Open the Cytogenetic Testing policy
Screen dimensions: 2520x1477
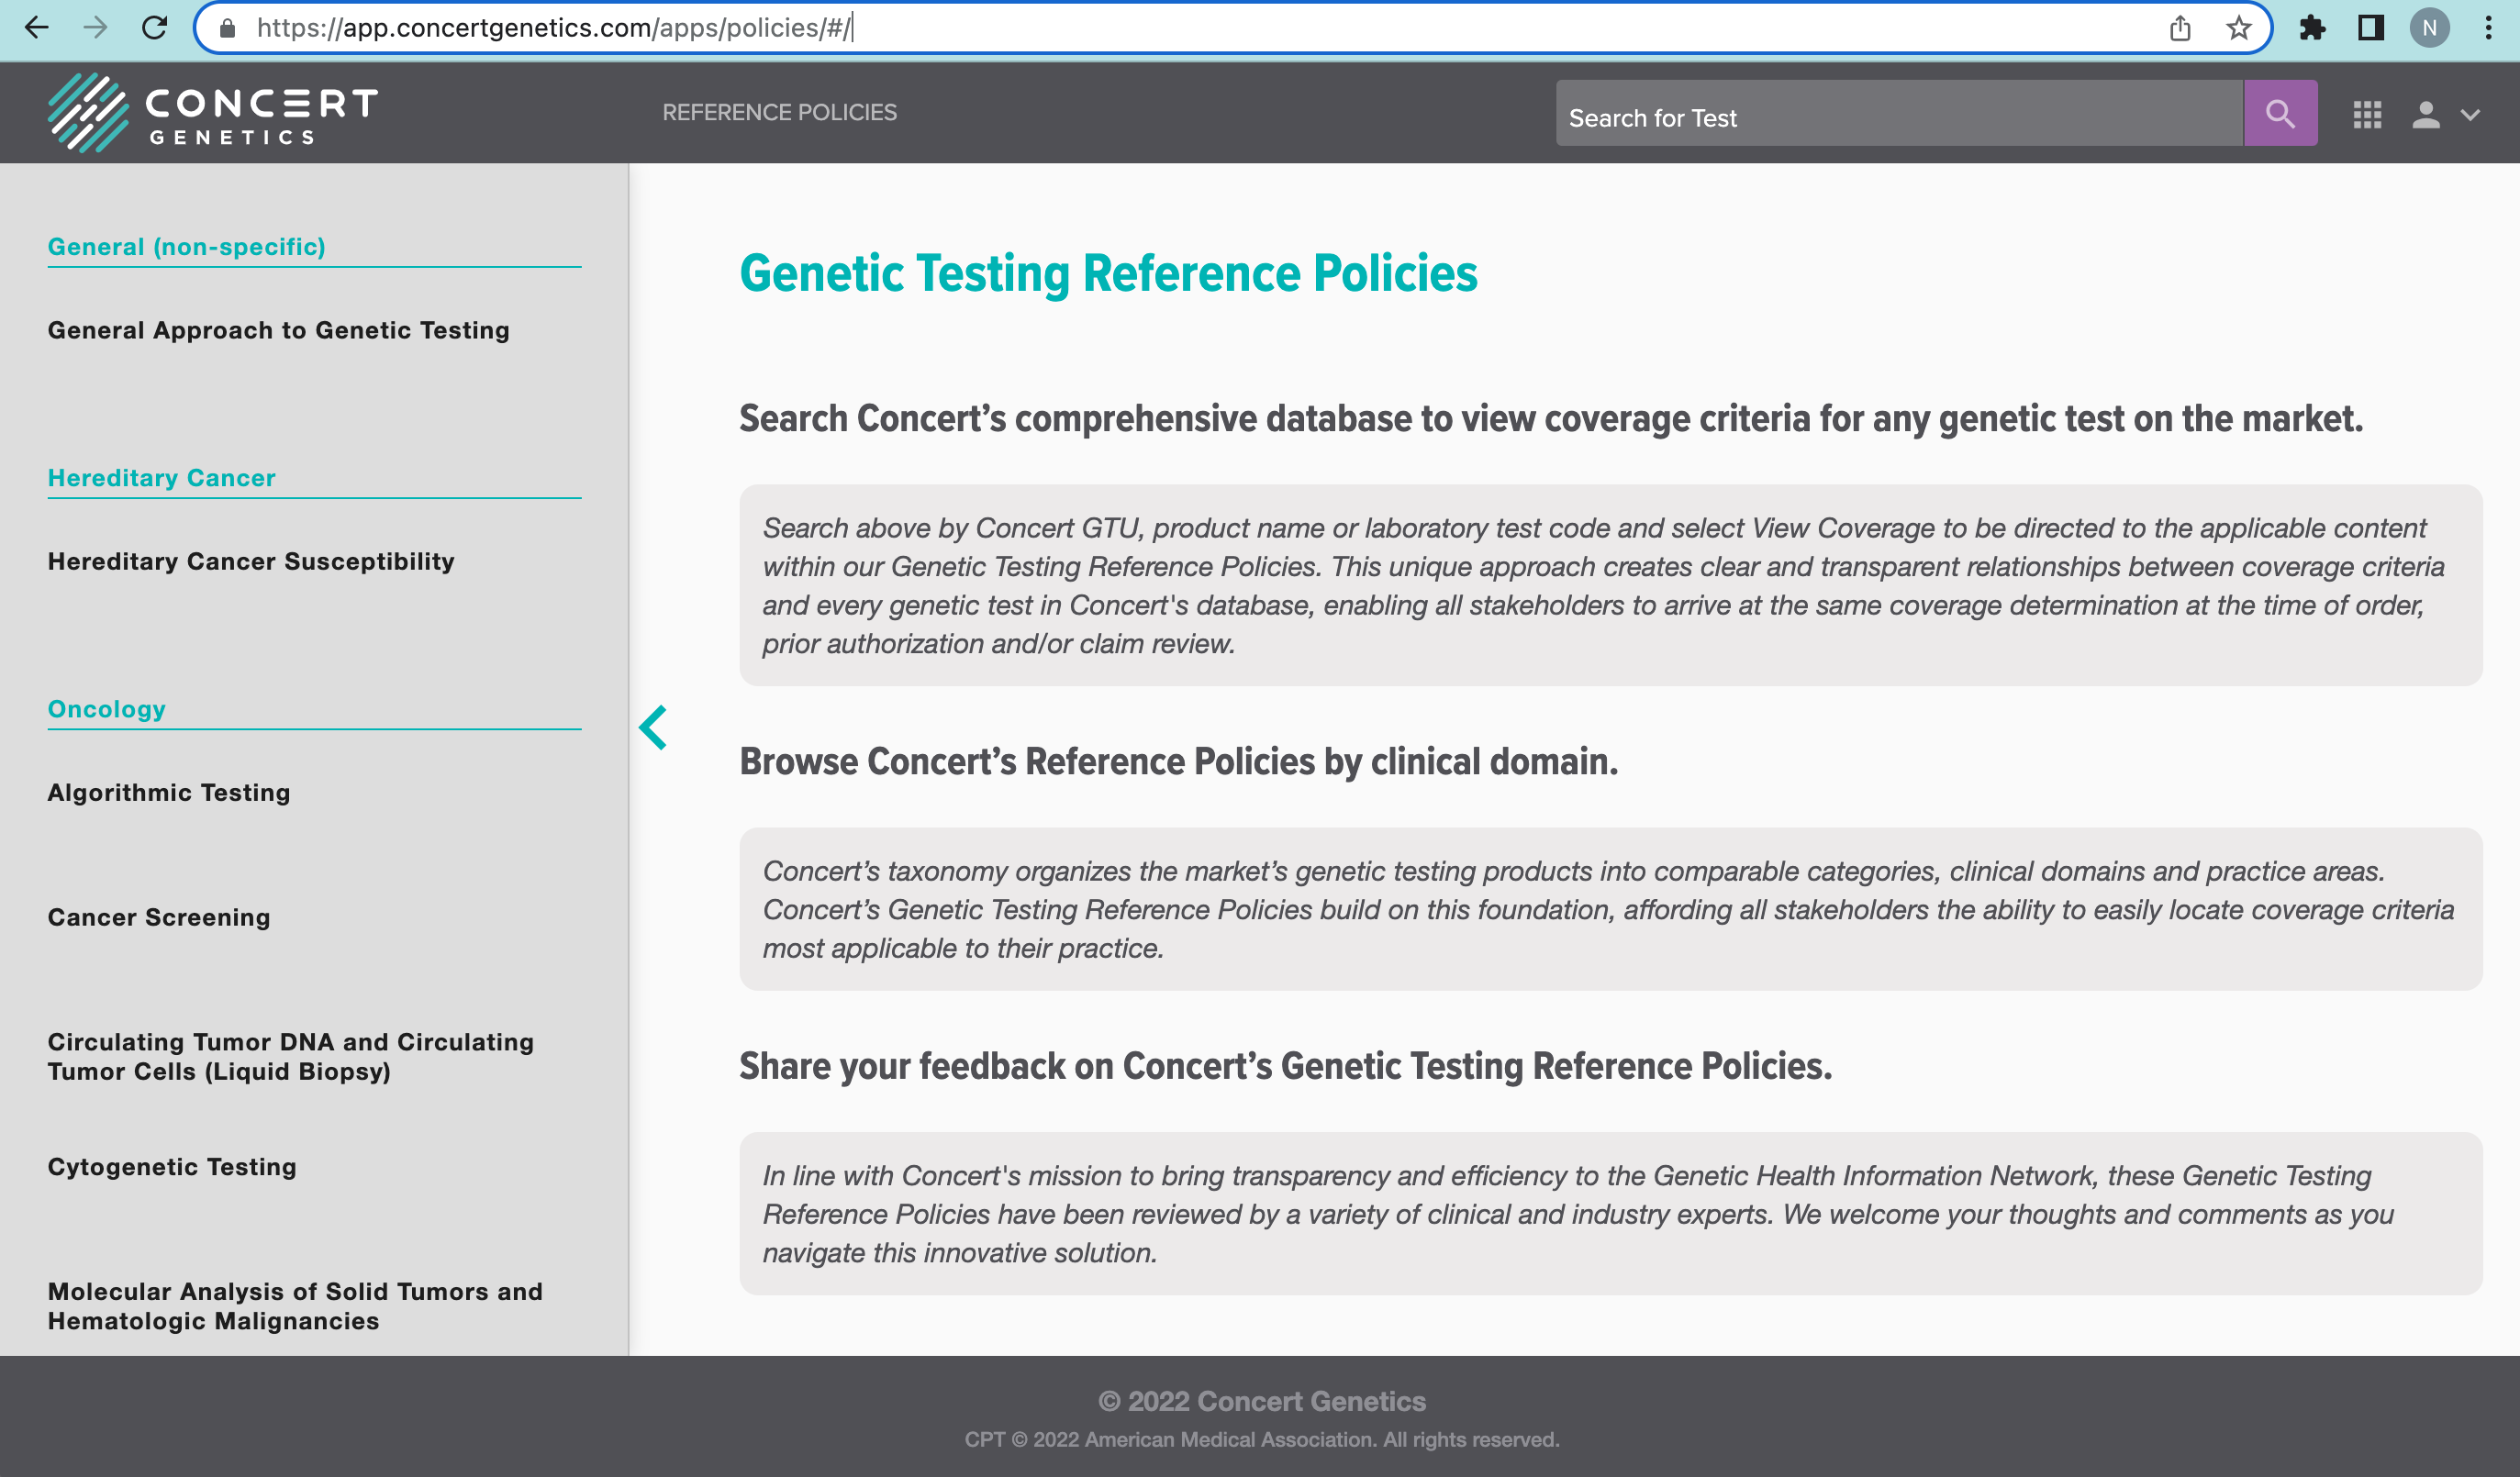[172, 1167]
